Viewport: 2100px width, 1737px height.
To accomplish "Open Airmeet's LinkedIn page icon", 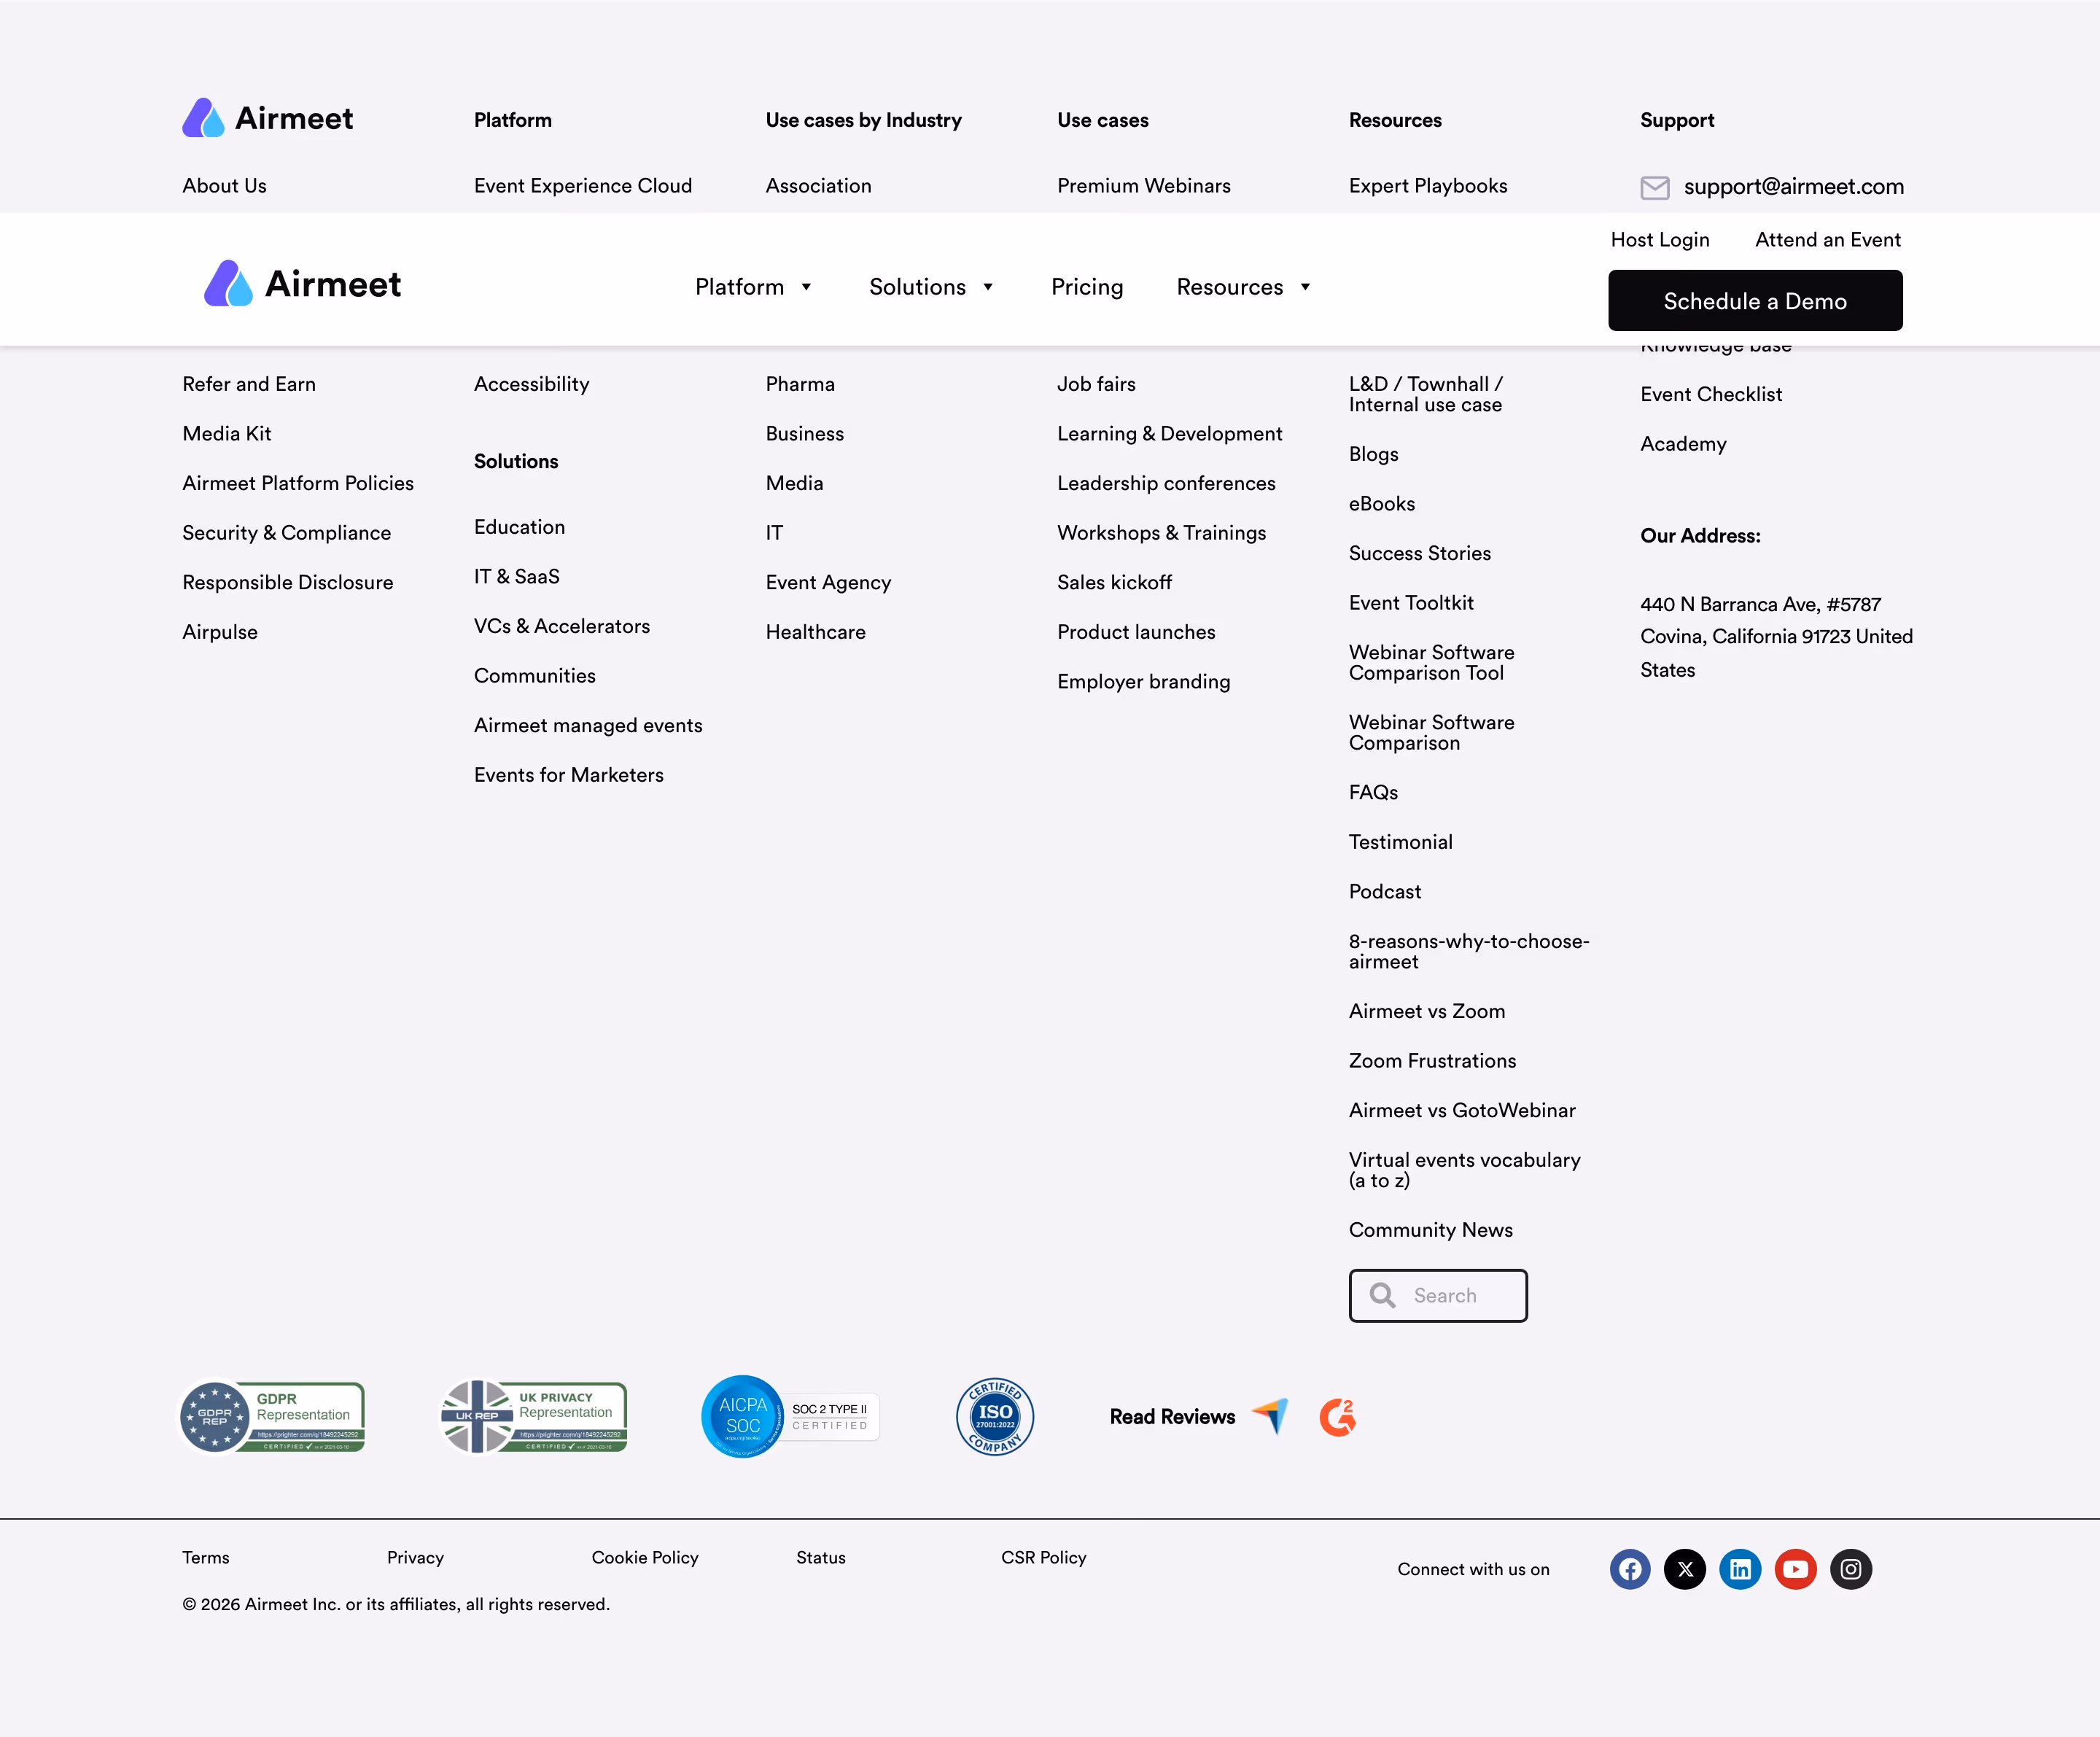I will [1740, 1569].
